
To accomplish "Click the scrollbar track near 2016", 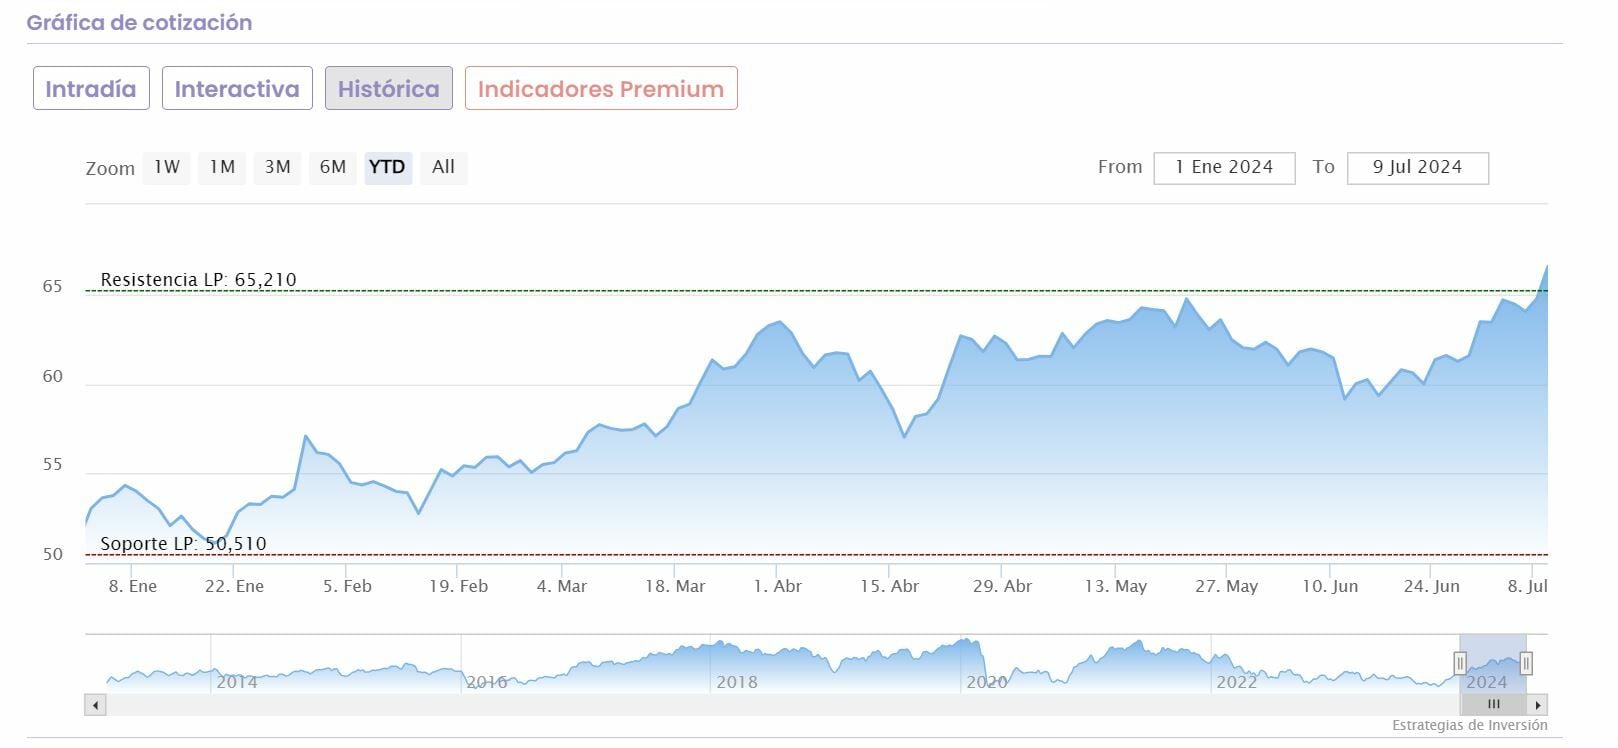I will click(487, 705).
